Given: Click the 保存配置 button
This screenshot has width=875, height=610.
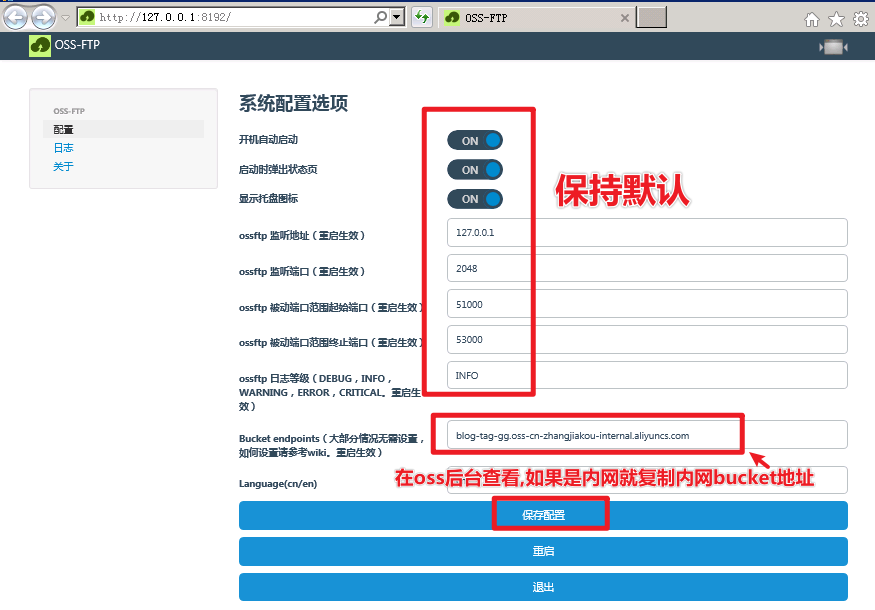Looking at the screenshot, I should [543, 515].
